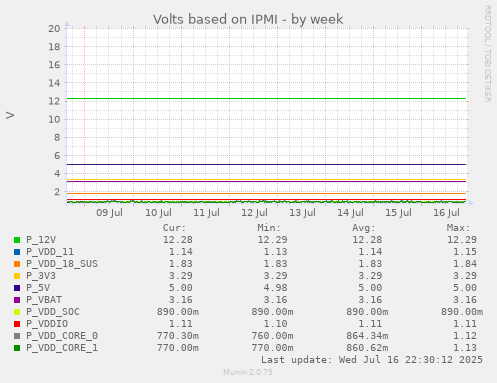Click the P_VDD_CORE_1 average value 860.62m
This screenshot has width=497, height=383.
click(367, 348)
